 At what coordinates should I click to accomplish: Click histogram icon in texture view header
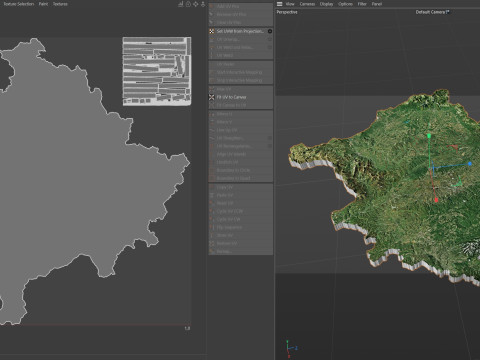tap(181, 4)
